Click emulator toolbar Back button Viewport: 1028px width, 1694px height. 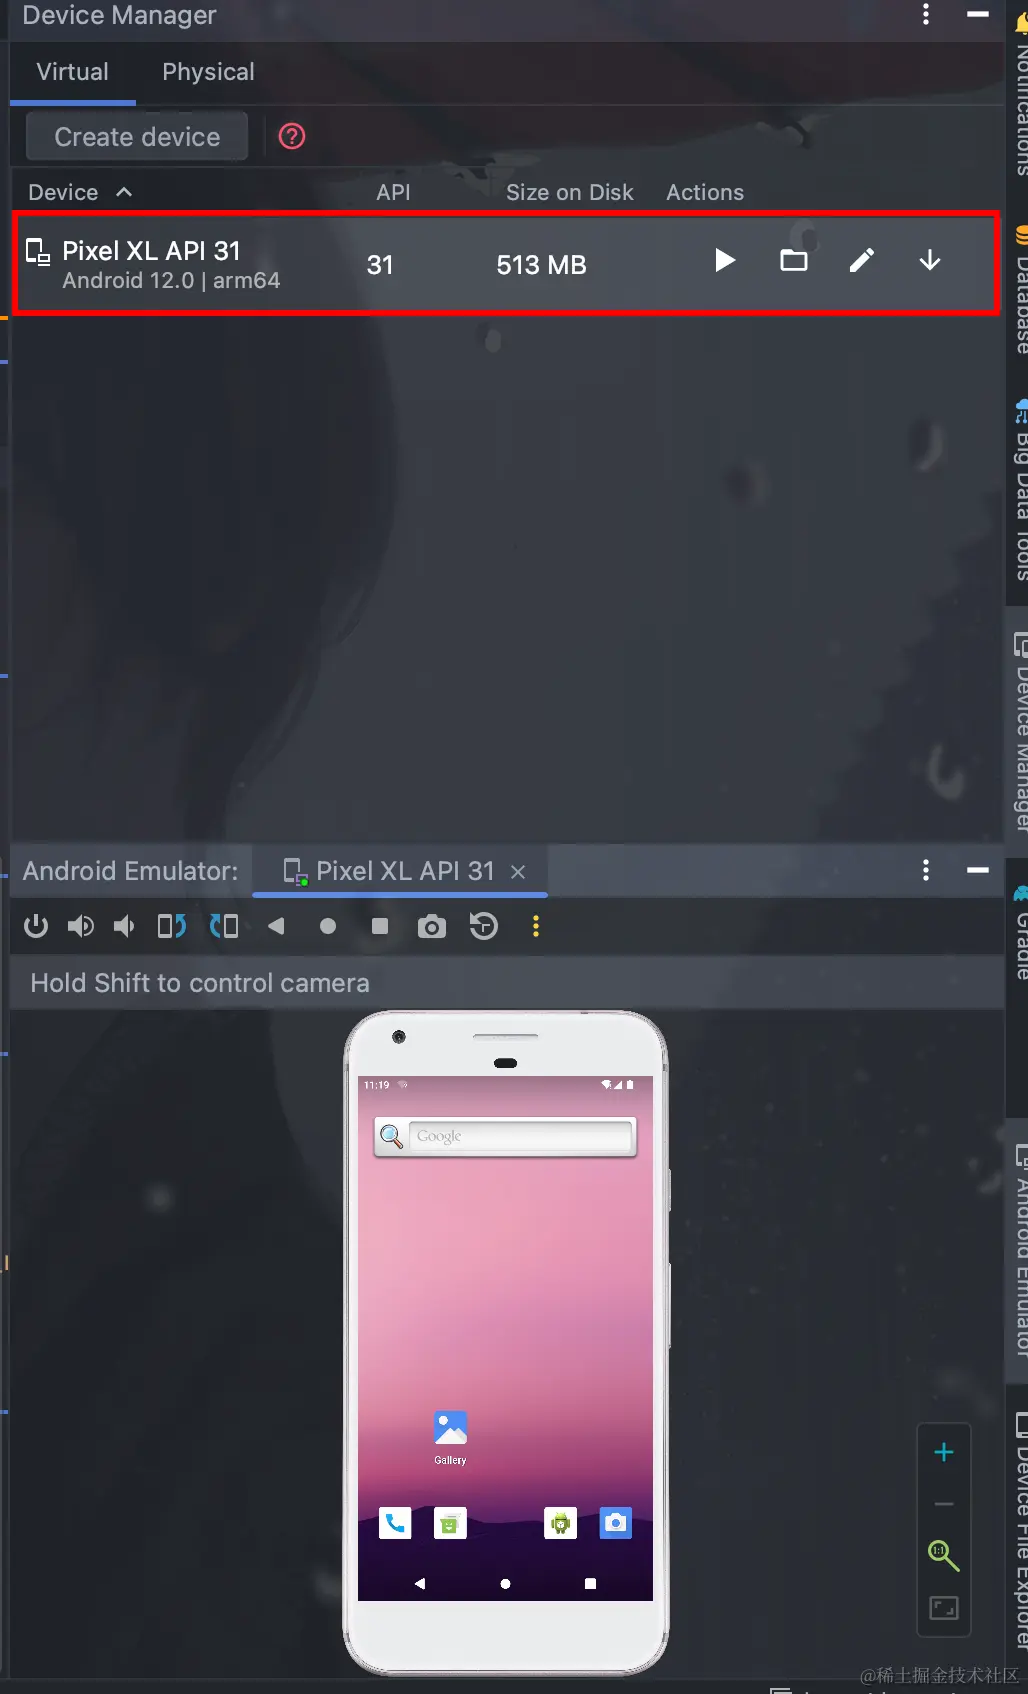pos(276,927)
